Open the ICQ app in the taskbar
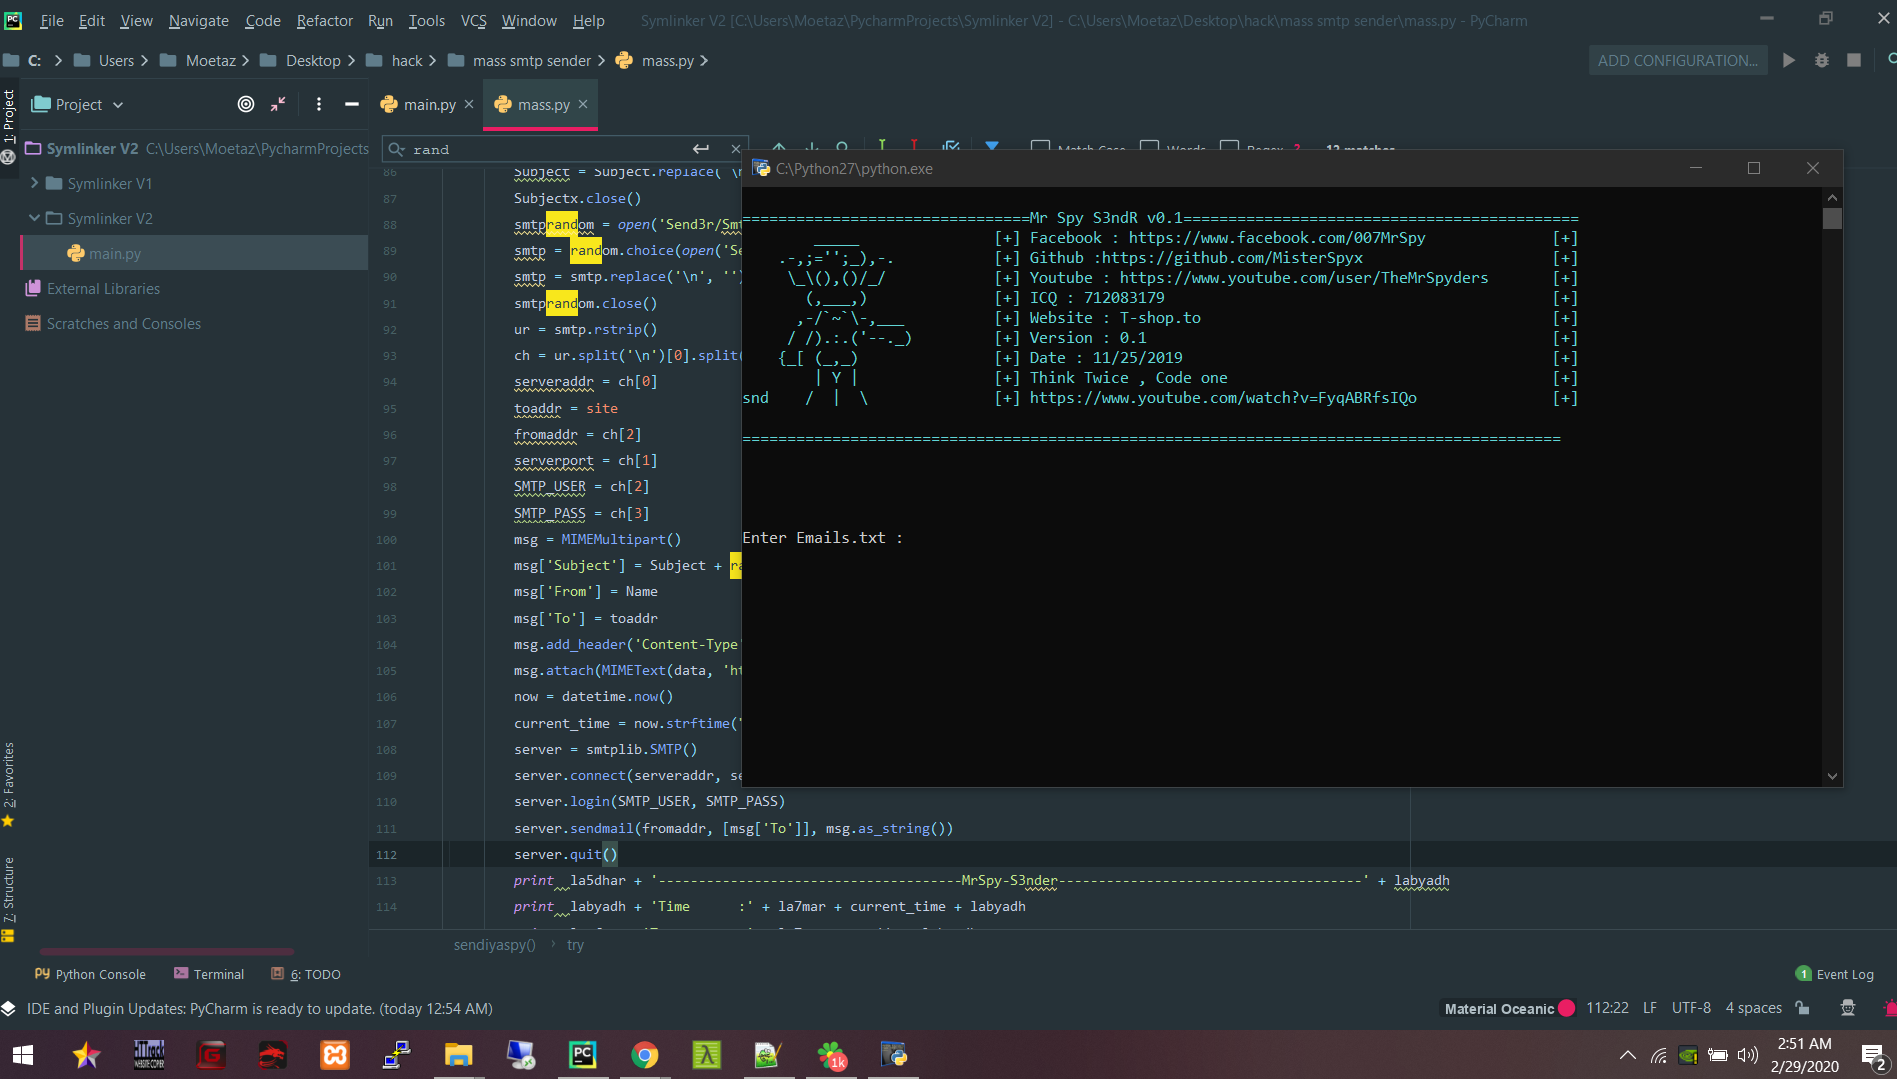 pos(831,1055)
